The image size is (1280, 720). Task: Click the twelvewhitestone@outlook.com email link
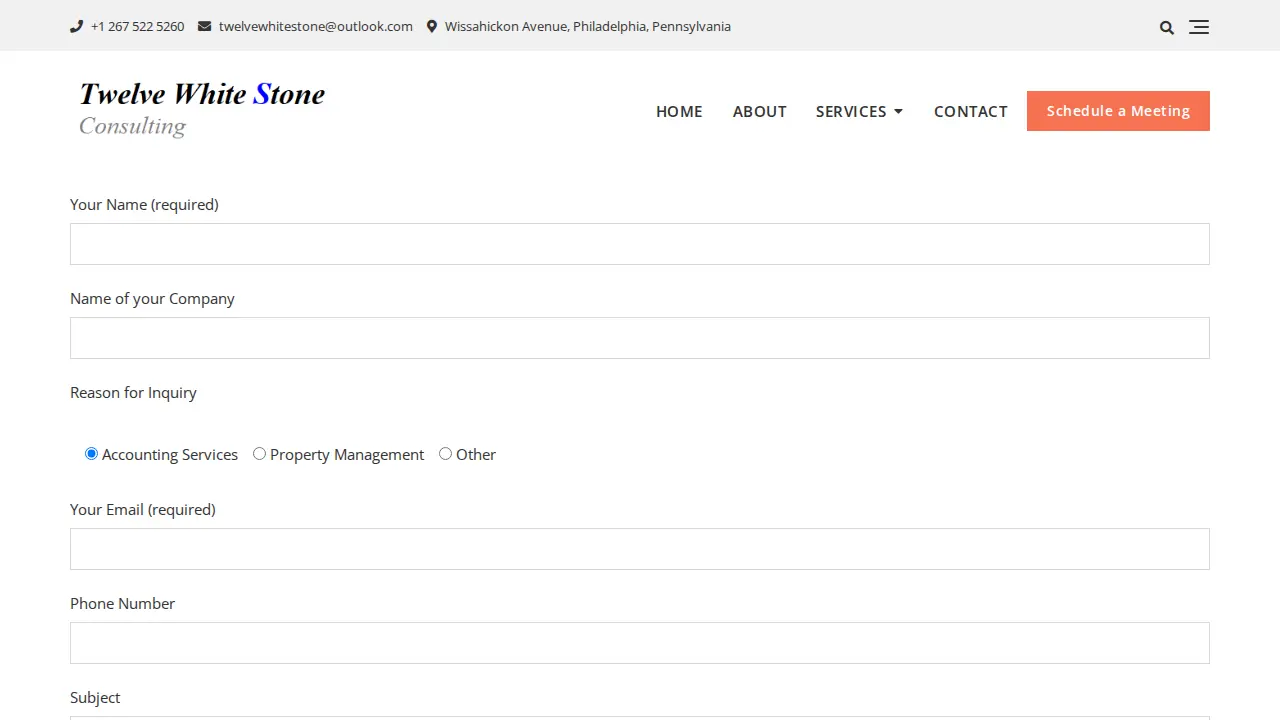pos(316,27)
